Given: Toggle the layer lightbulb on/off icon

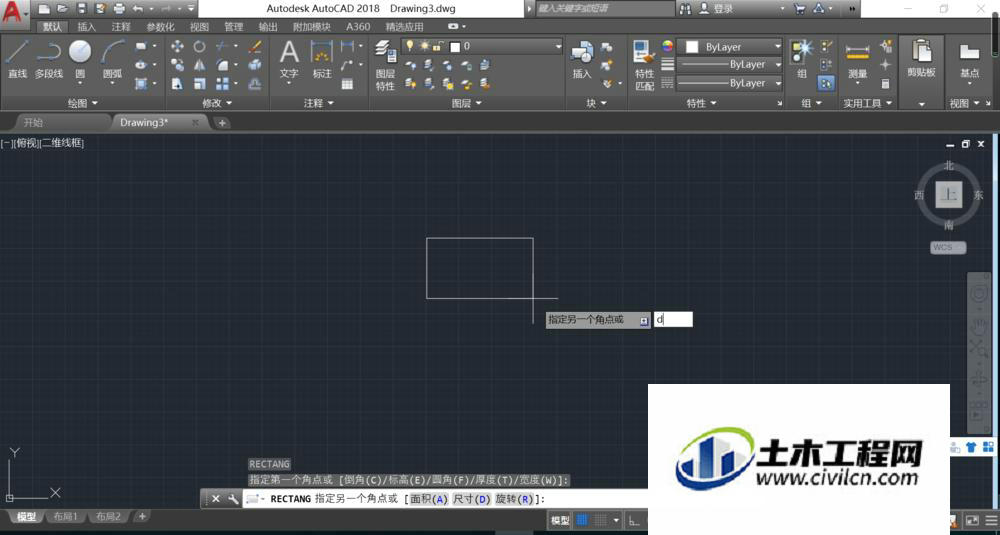Looking at the screenshot, I should (410, 46).
